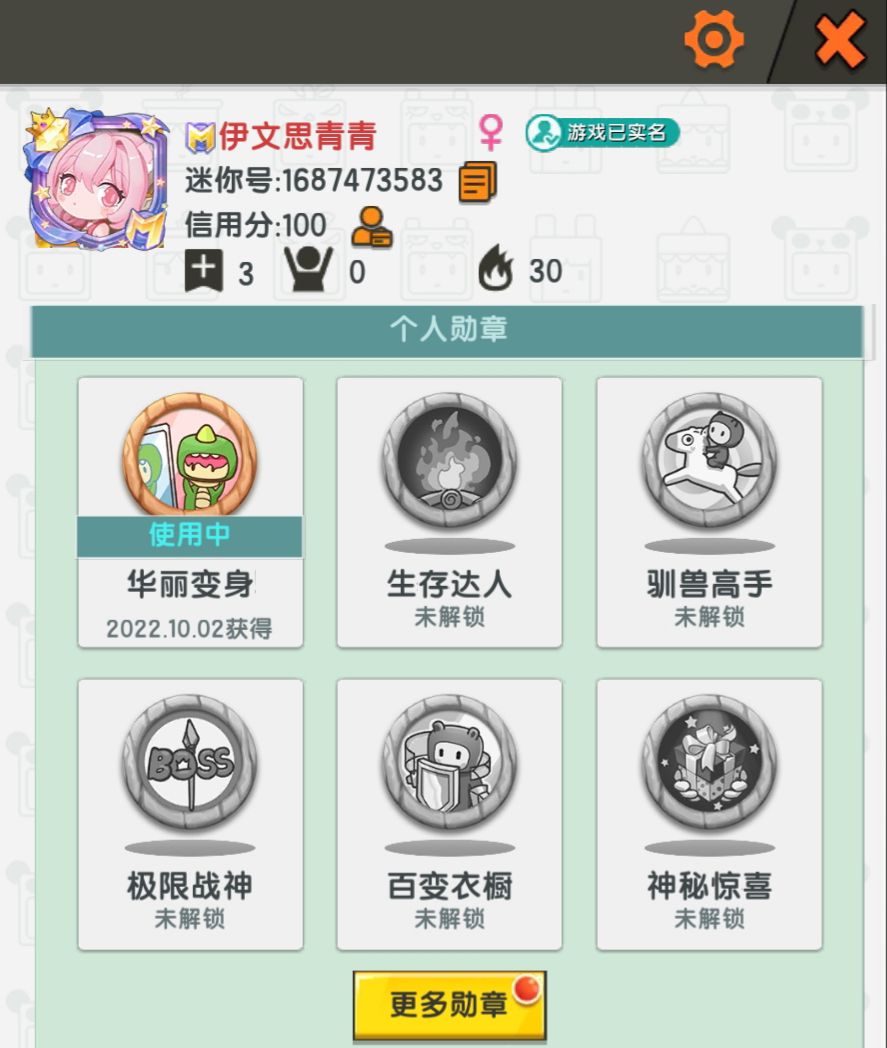This screenshot has width=887, height=1048.
Task: Open the 更多勋章 yellow button
Action: click(449, 1006)
